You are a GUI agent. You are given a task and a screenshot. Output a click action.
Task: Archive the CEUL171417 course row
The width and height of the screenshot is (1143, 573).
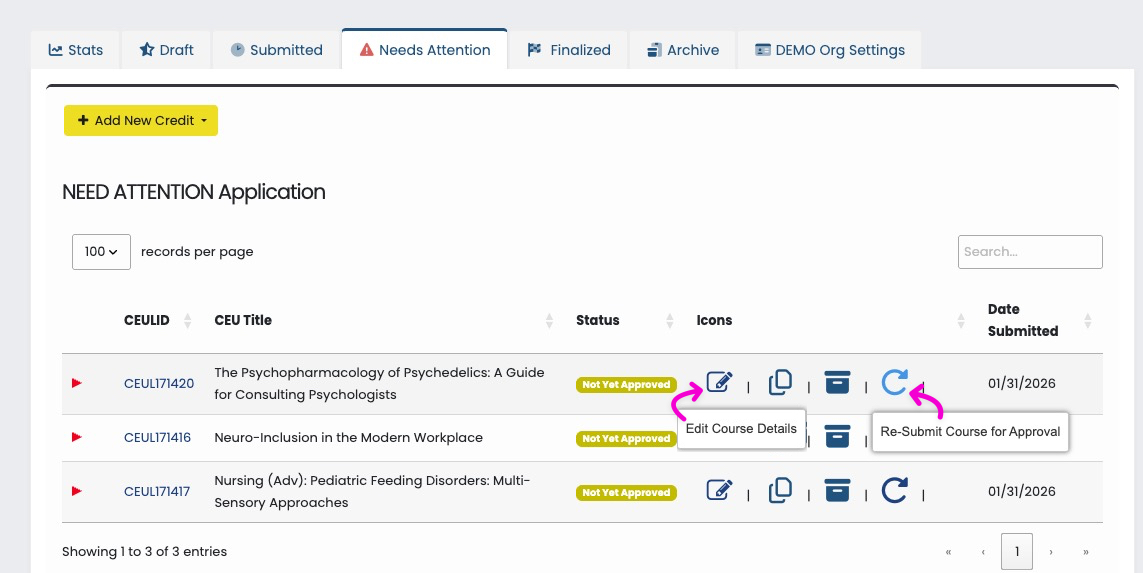(837, 490)
